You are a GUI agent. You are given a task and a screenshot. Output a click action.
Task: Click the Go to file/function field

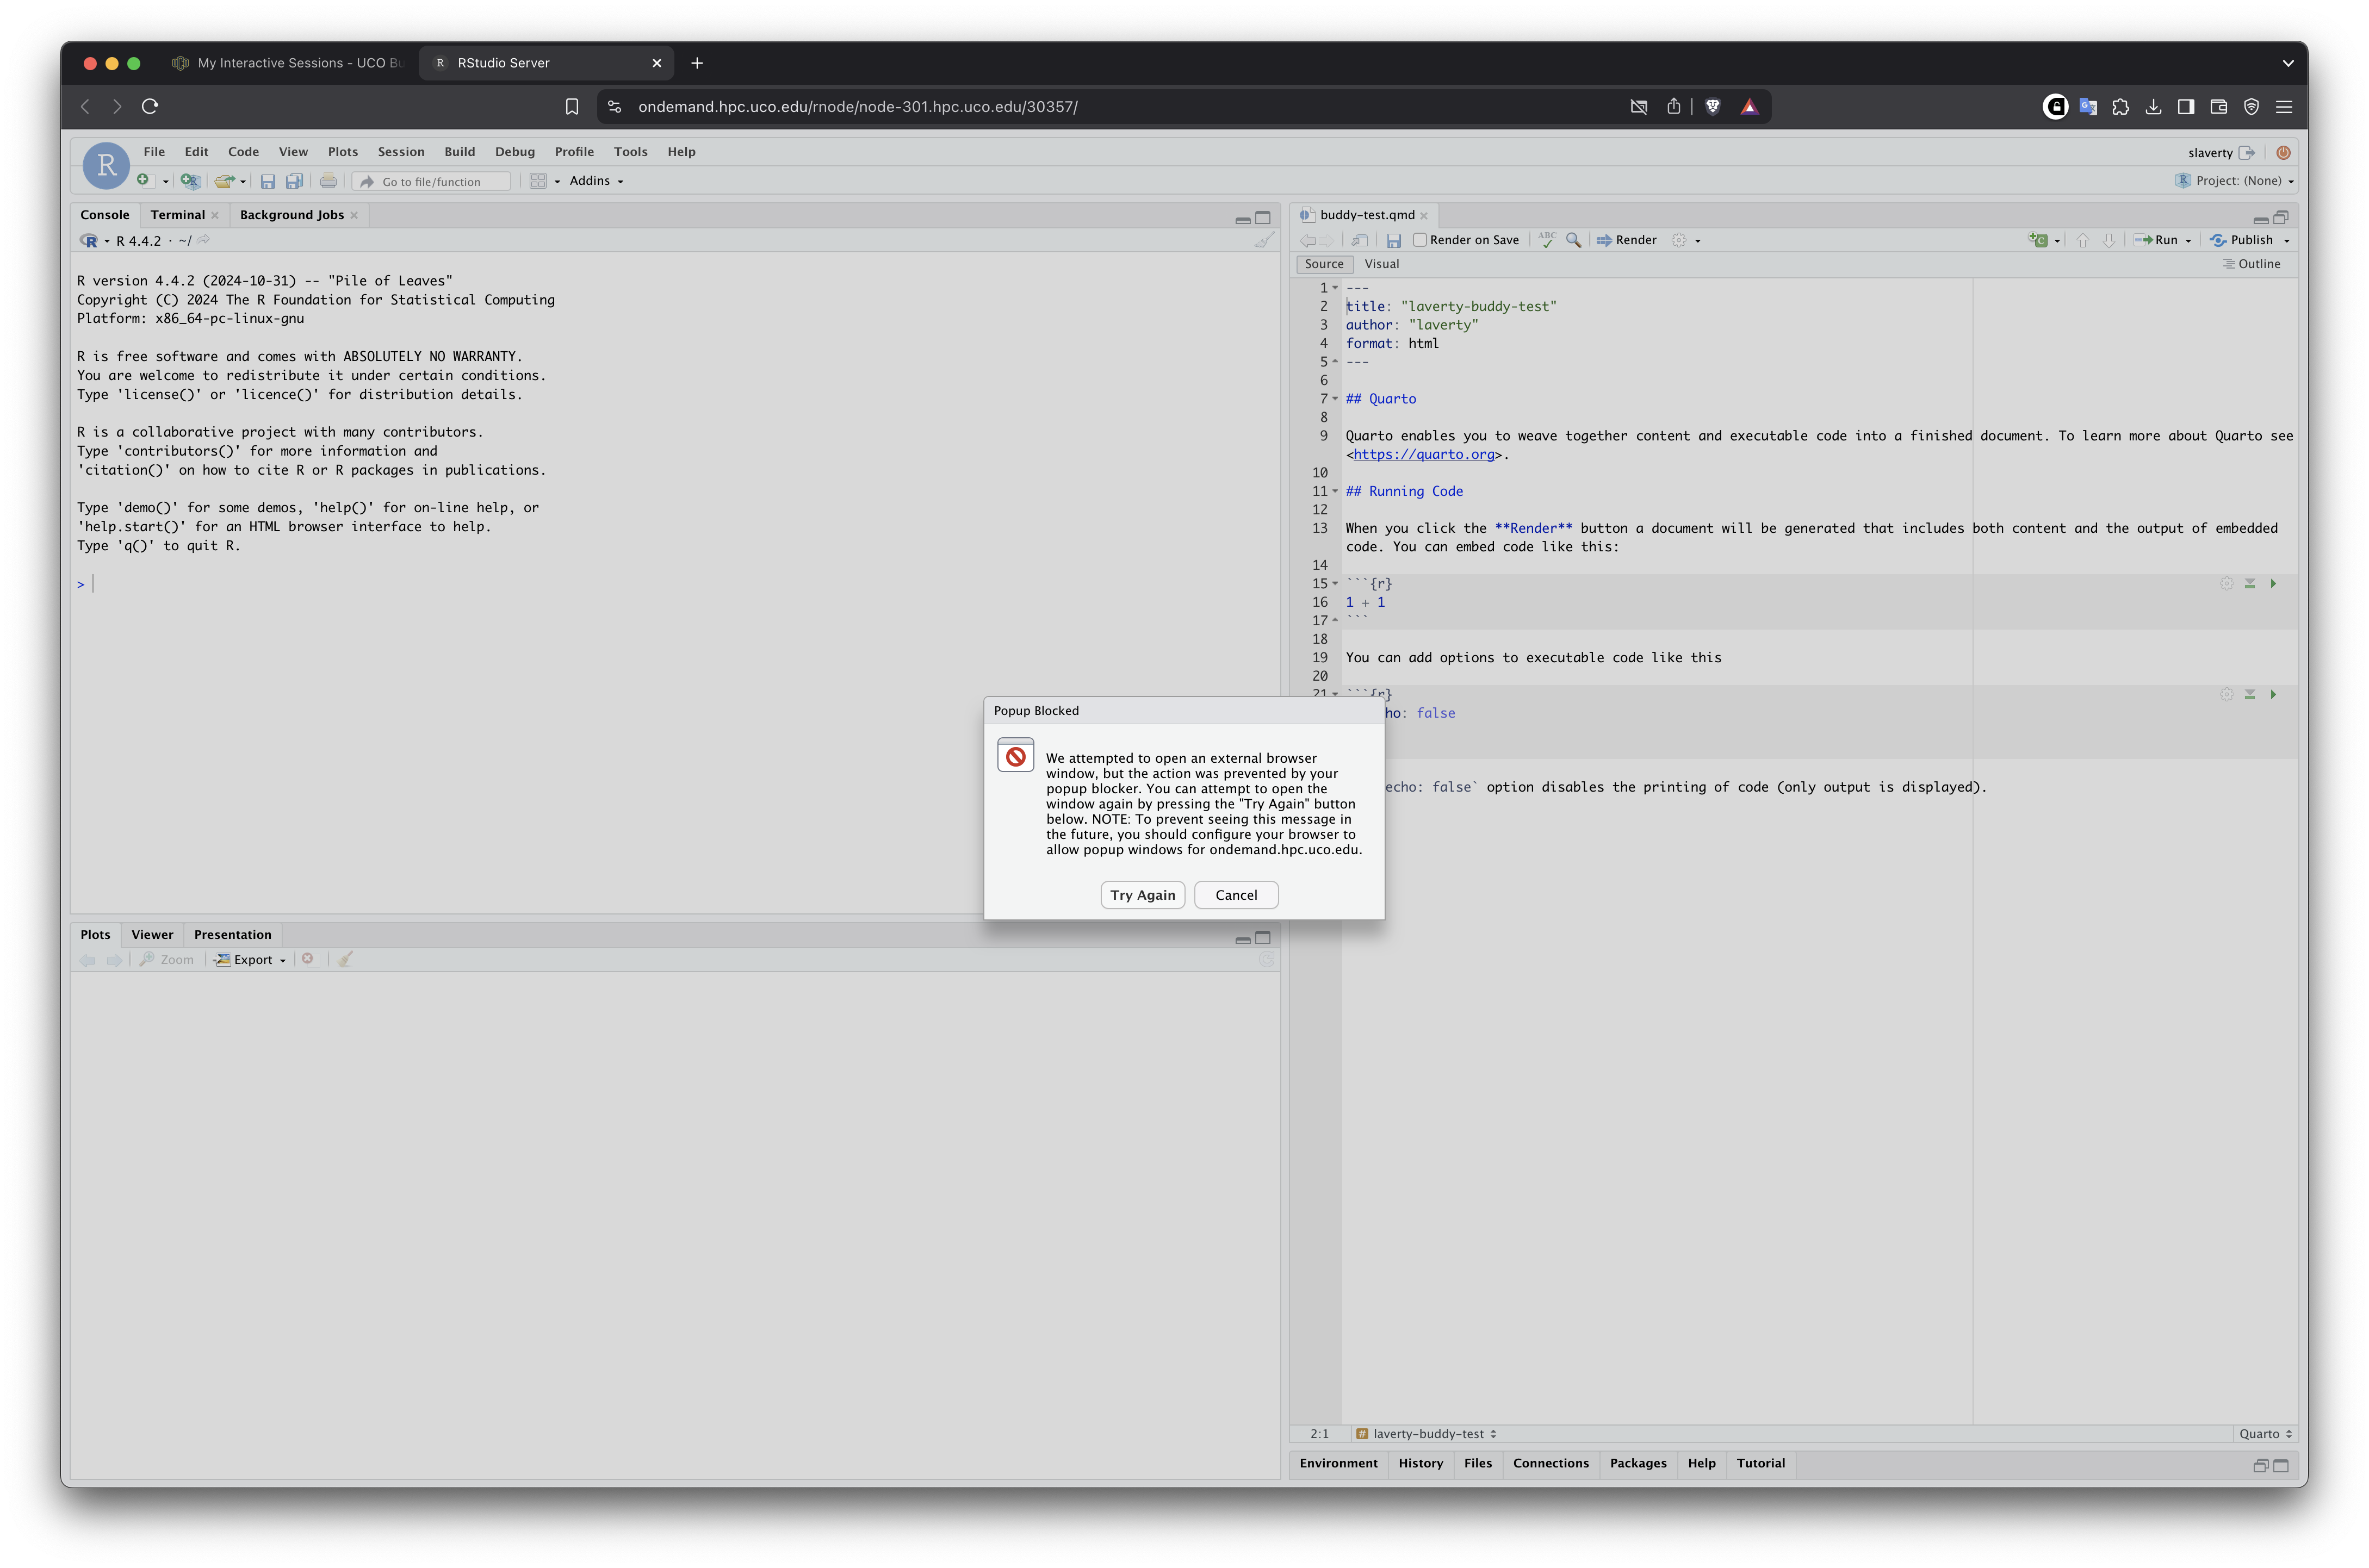click(x=432, y=182)
